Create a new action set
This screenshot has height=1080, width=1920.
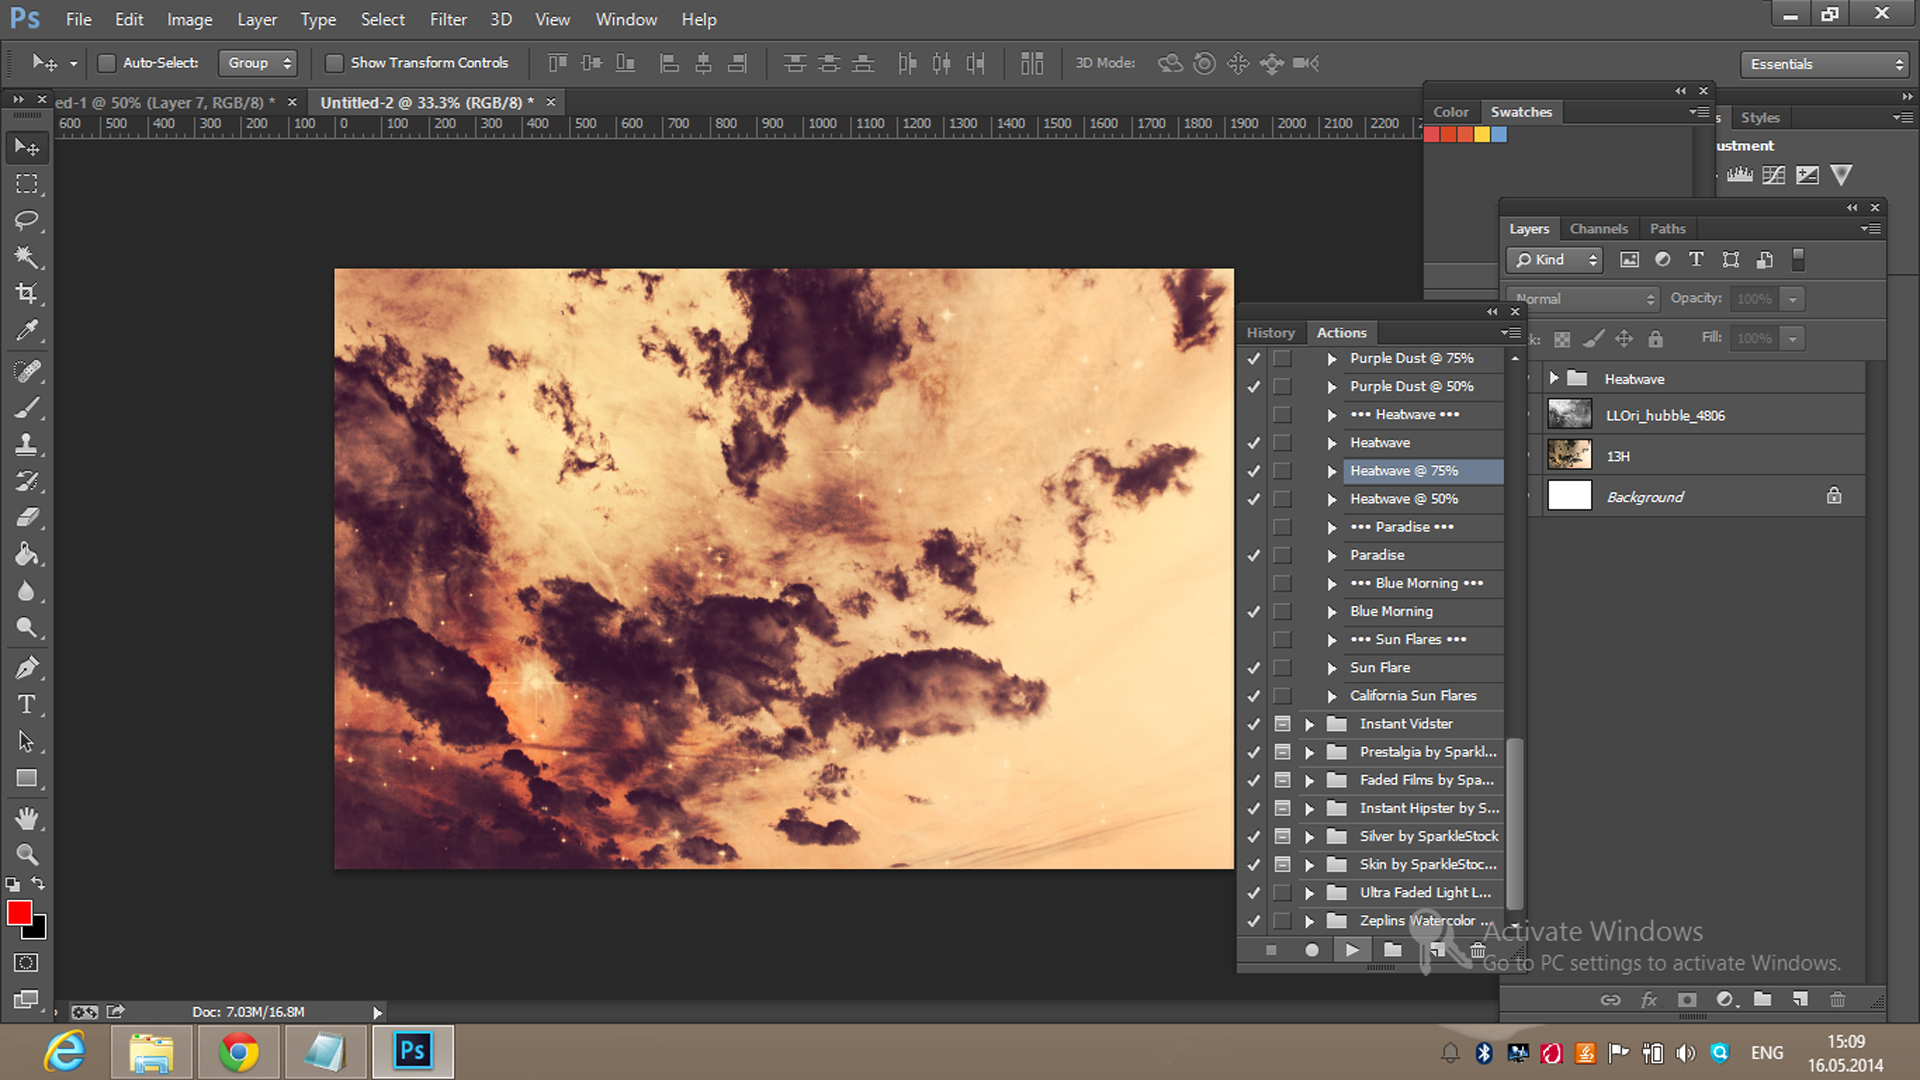tap(1392, 950)
